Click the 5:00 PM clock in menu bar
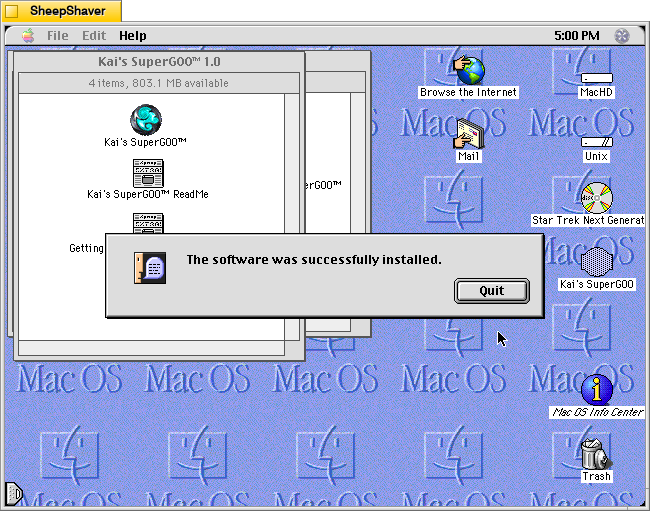The height and width of the screenshot is (511, 650). [577, 36]
